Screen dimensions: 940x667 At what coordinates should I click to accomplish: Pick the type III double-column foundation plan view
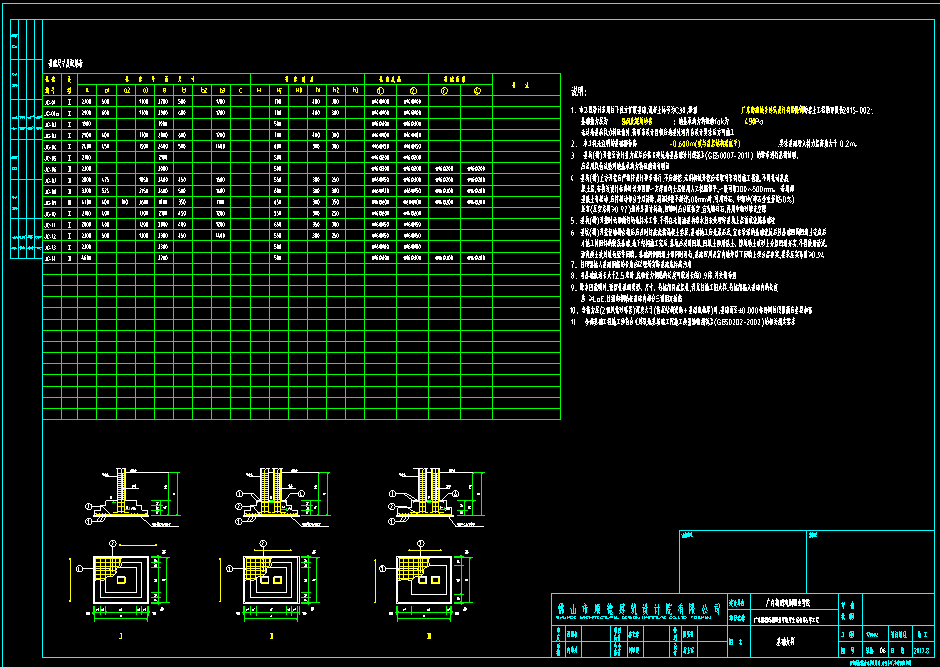(x=426, y=580)
